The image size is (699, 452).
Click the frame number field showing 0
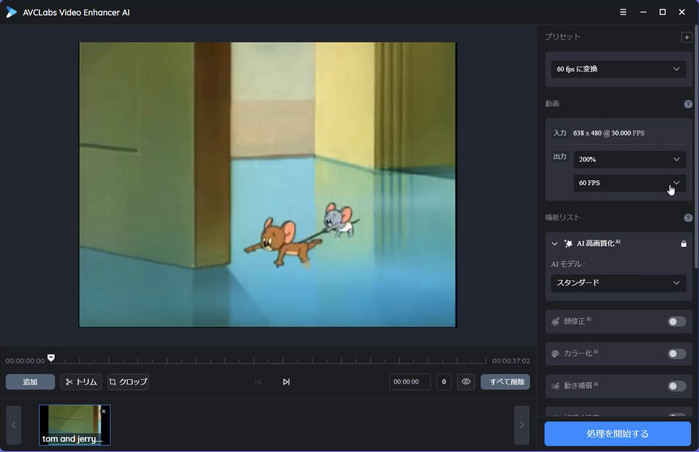(444, 382)
